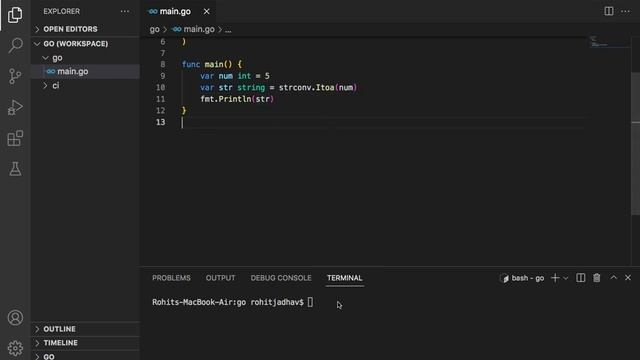Expand the Open Editors section
The width and height of the screenshot is (640, 360).
point(85,29)
